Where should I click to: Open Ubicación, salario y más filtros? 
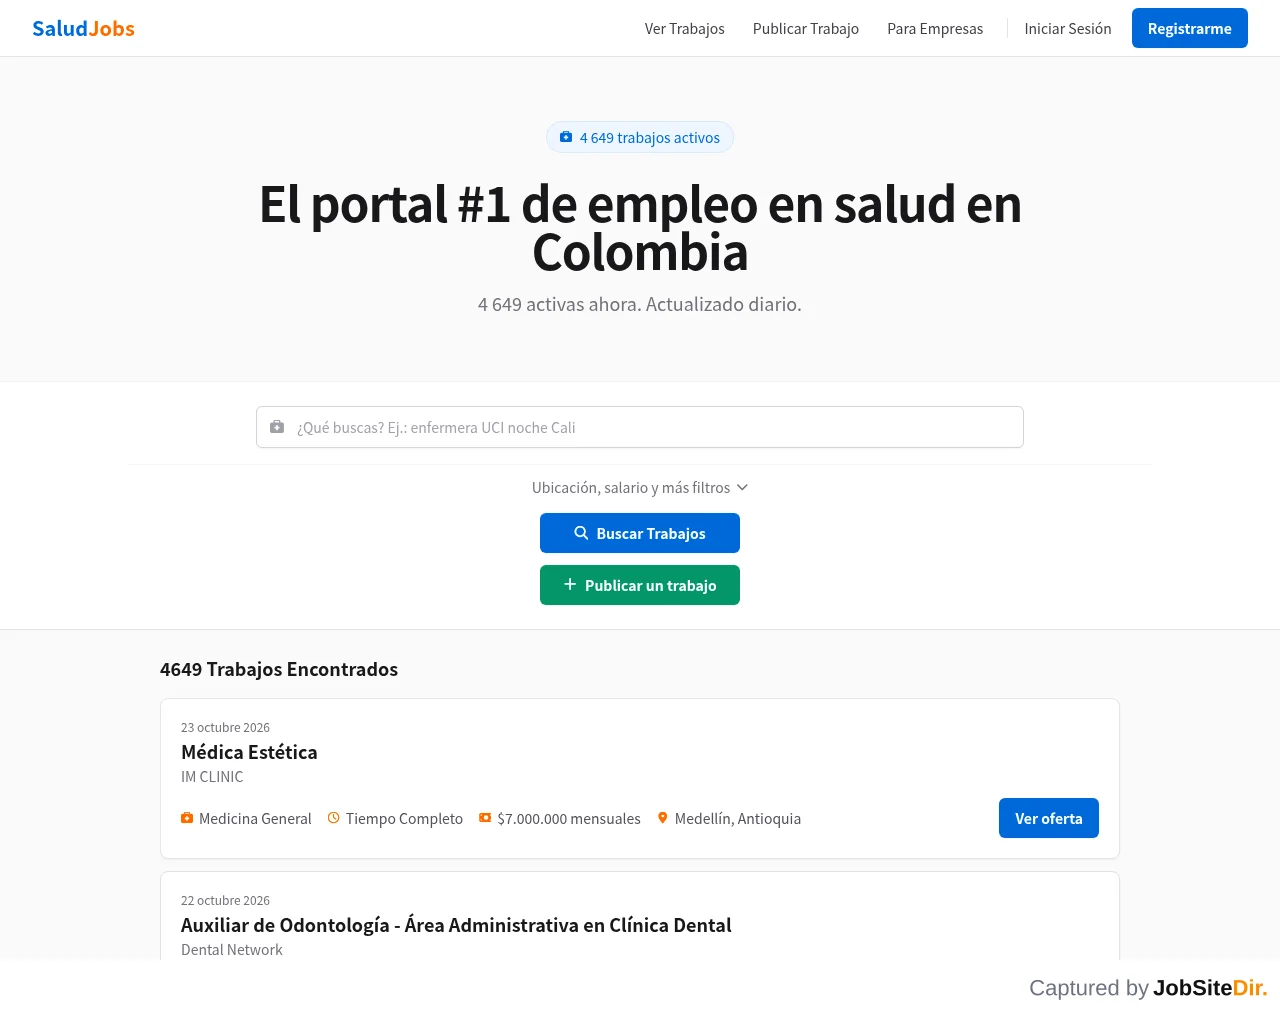640,487
